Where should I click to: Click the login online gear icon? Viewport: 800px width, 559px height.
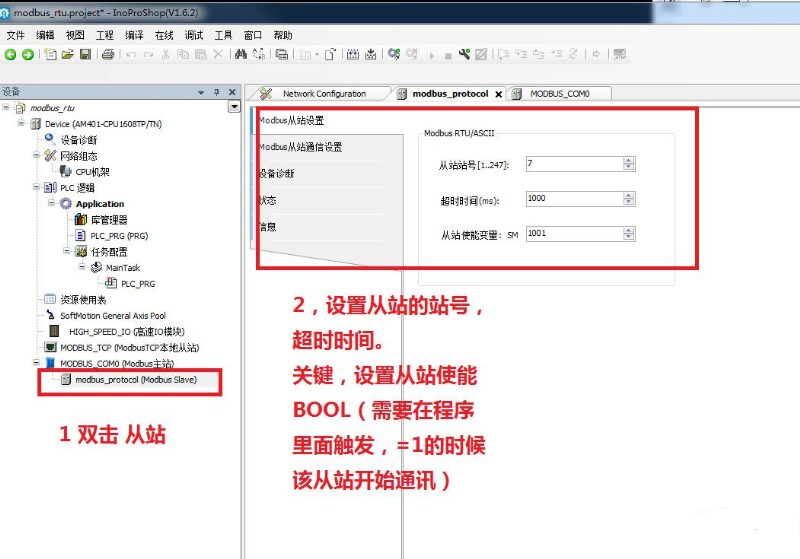tap(394, 54)
